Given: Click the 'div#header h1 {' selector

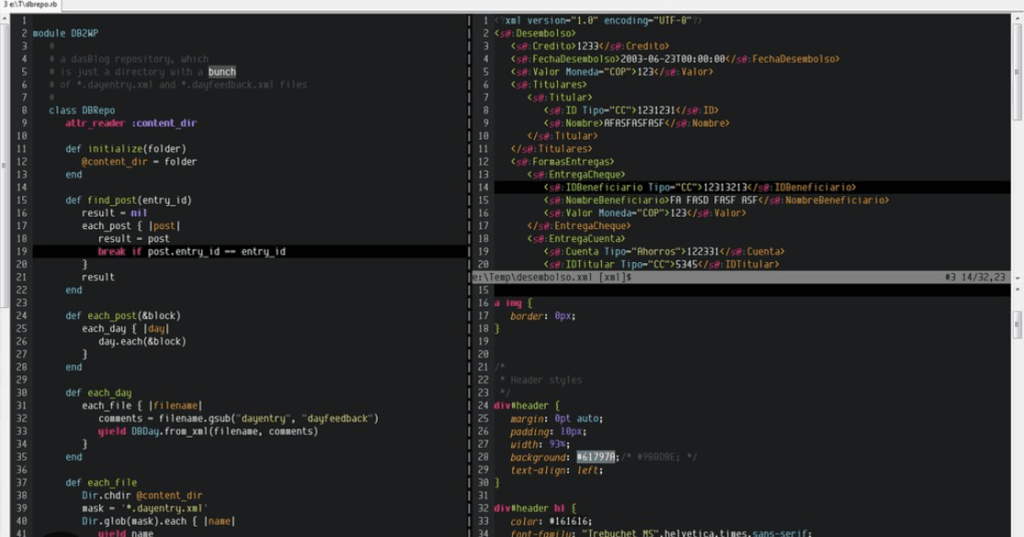Looking at the screenshot, I should coord(535,508).
